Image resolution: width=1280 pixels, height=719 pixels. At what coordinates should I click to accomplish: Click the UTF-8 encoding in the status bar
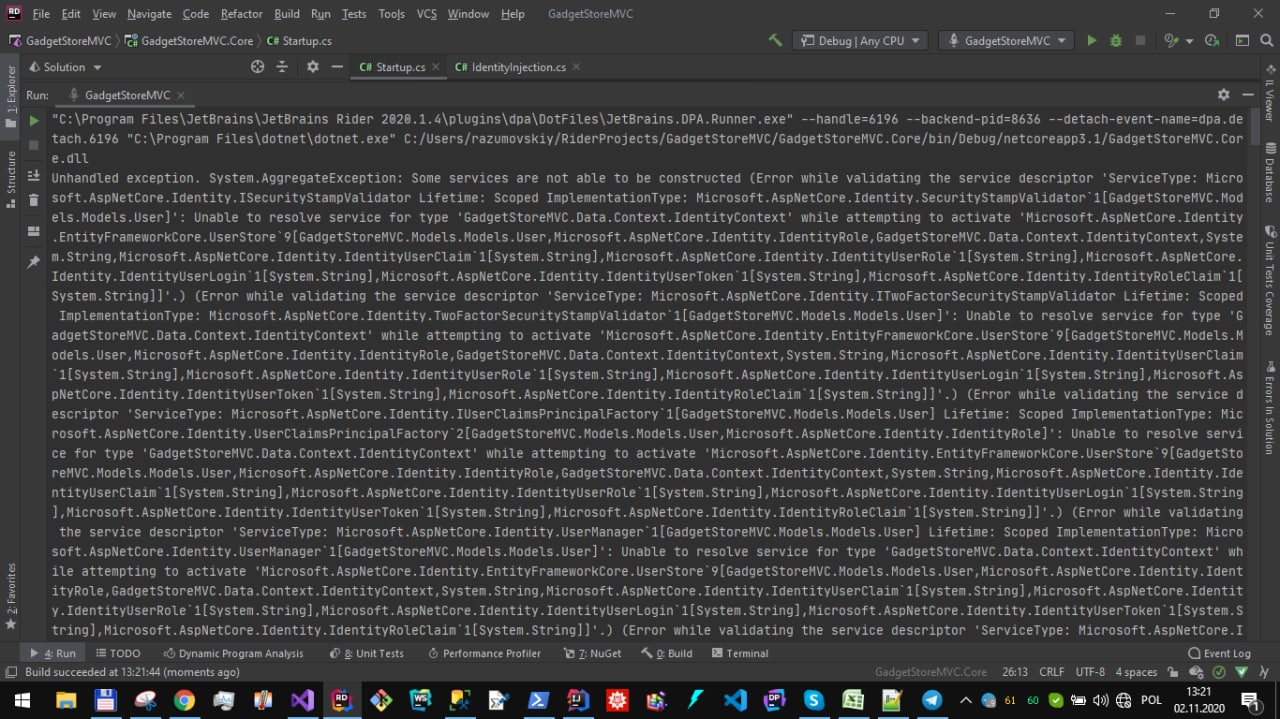1090,672
